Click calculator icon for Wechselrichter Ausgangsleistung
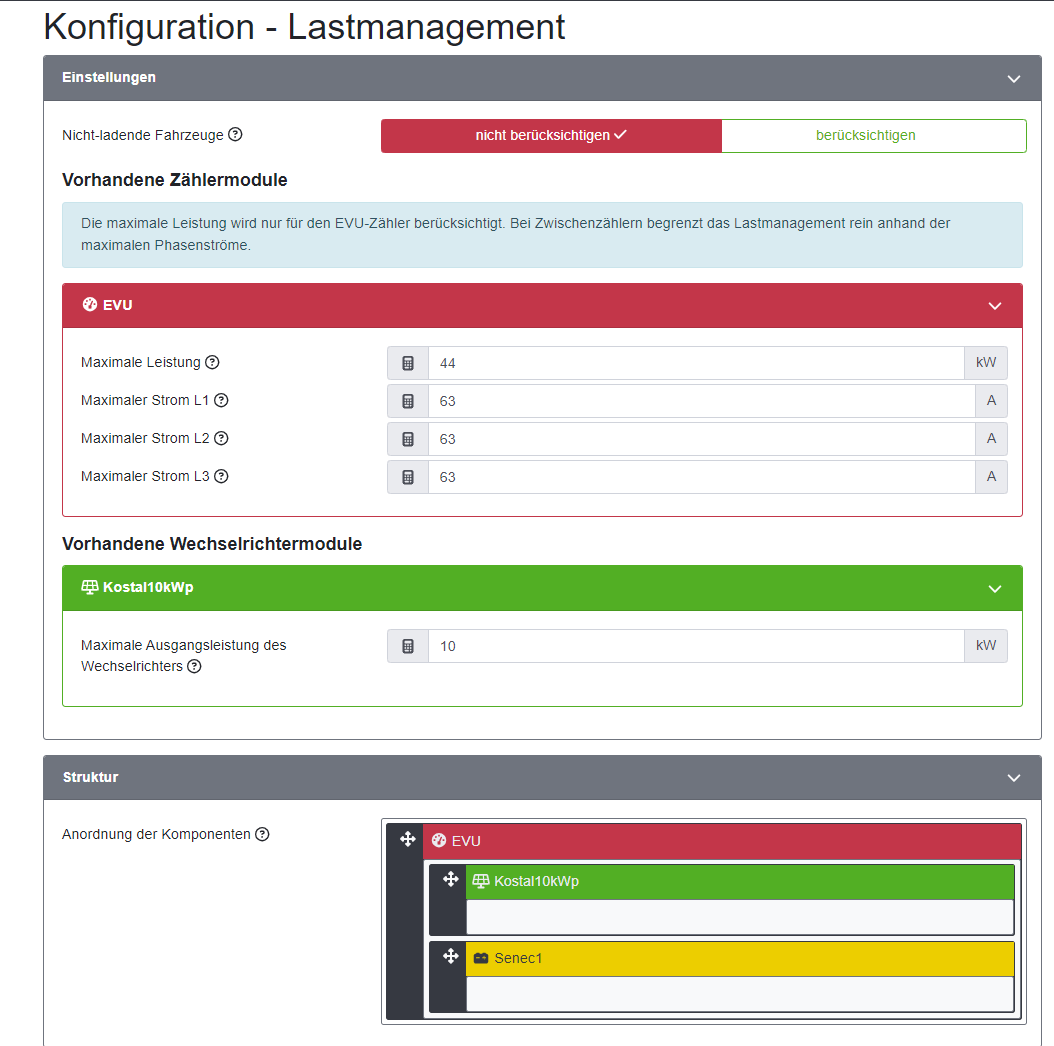 click(x=408, y=646)
